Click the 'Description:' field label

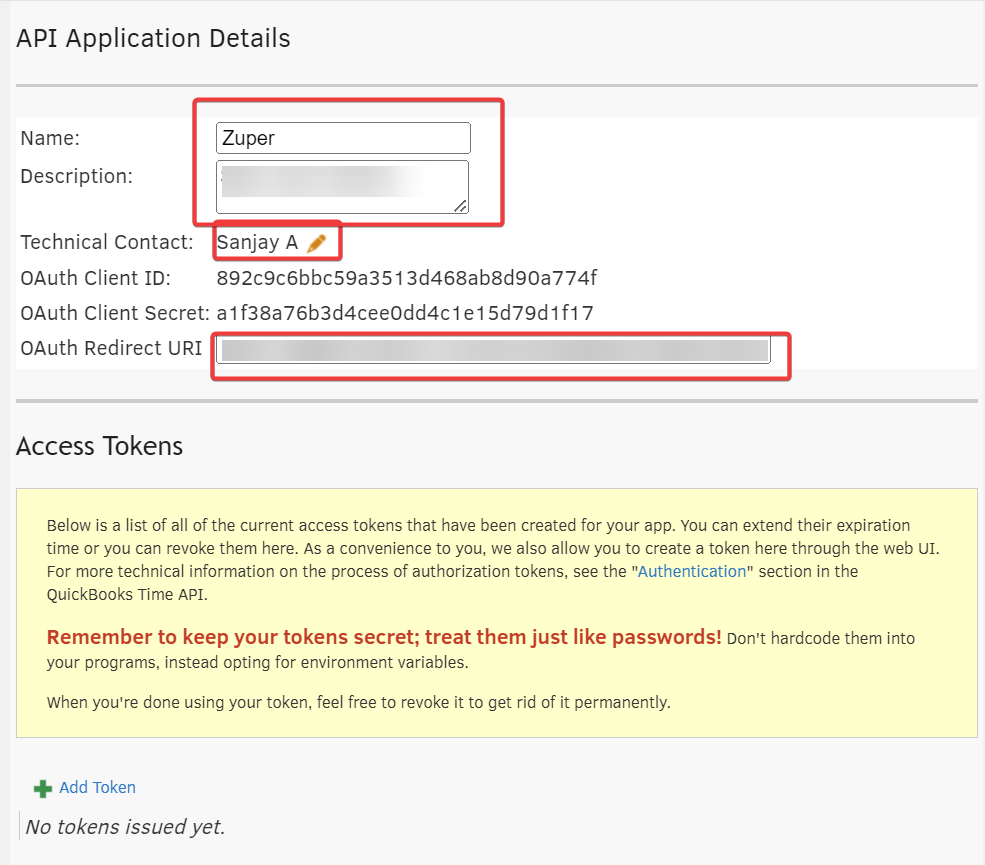(x=76, y=177)
